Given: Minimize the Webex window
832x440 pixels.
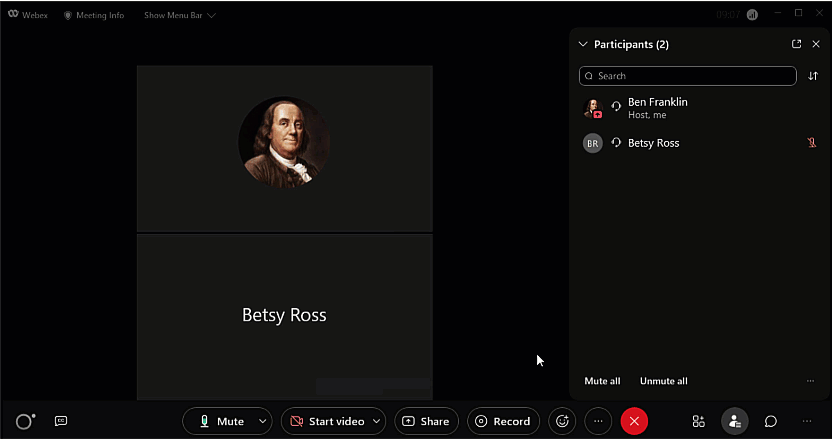Looking at the screenshot, I should (778, 13).
